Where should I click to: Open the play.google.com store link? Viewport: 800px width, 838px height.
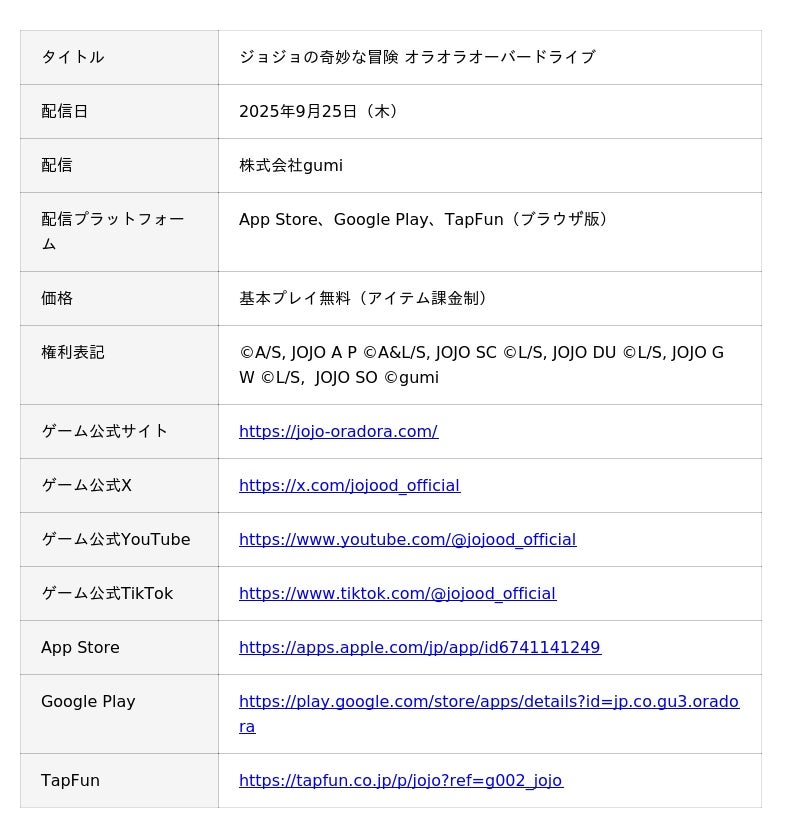(488, 701)
